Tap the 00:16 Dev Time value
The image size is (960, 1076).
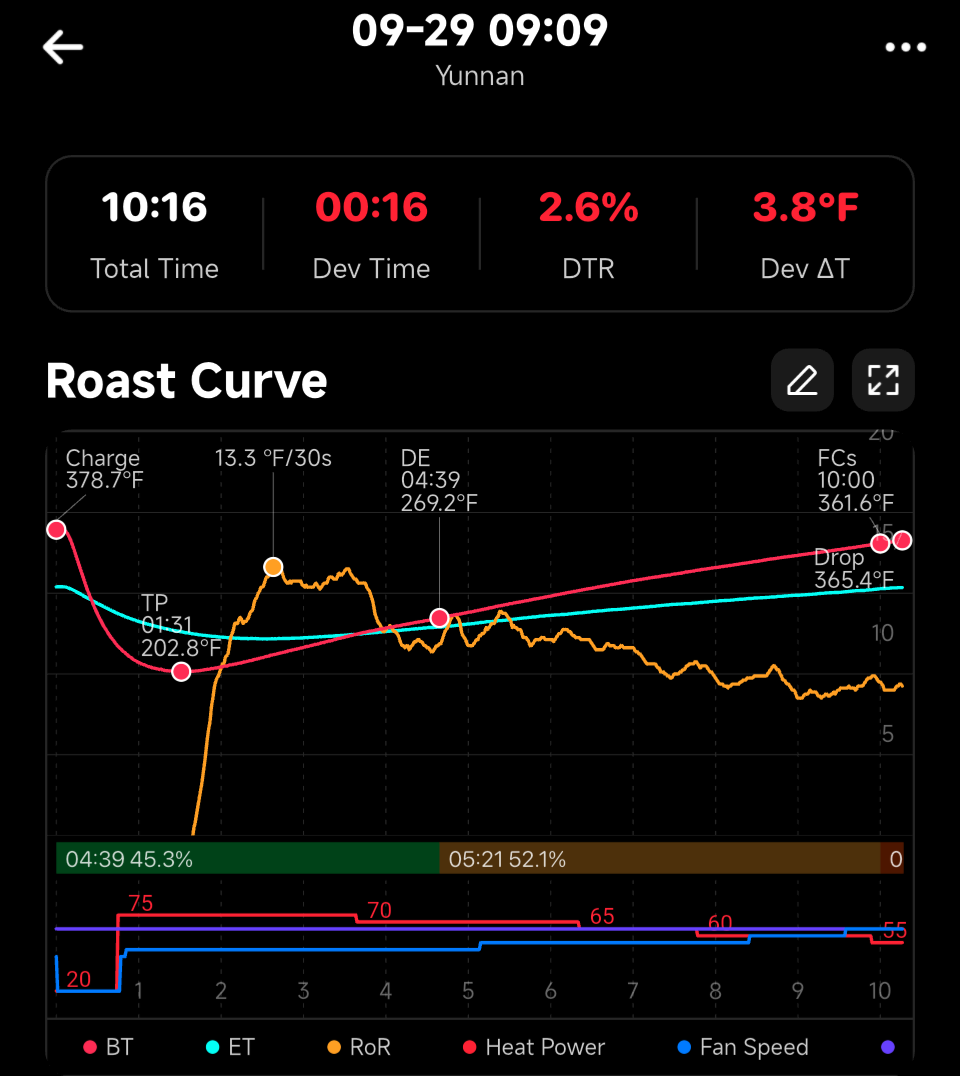coord(371,207)
